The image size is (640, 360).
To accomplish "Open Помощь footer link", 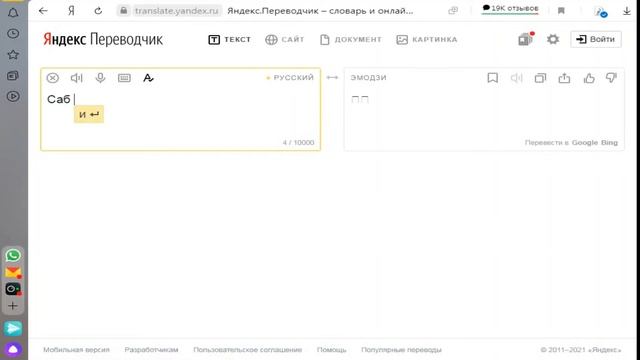I will coord(331,350).
